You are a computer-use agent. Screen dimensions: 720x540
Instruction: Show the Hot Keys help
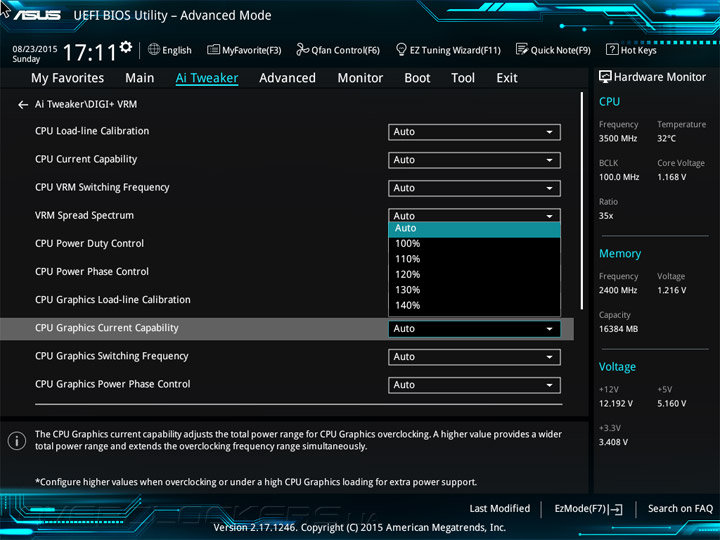click(631, 50)
